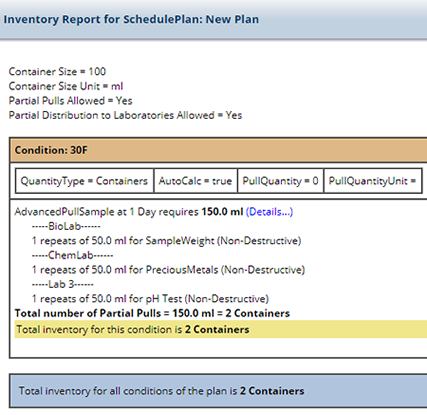Open the Details link for AdvancedPullSample
The image size is (427, 415).
[269, 212]
